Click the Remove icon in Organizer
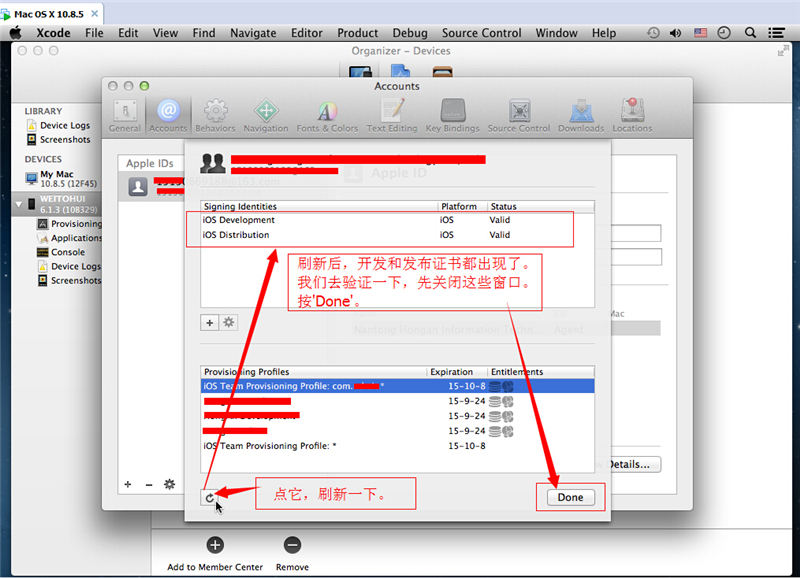 [x=292, y=545]
